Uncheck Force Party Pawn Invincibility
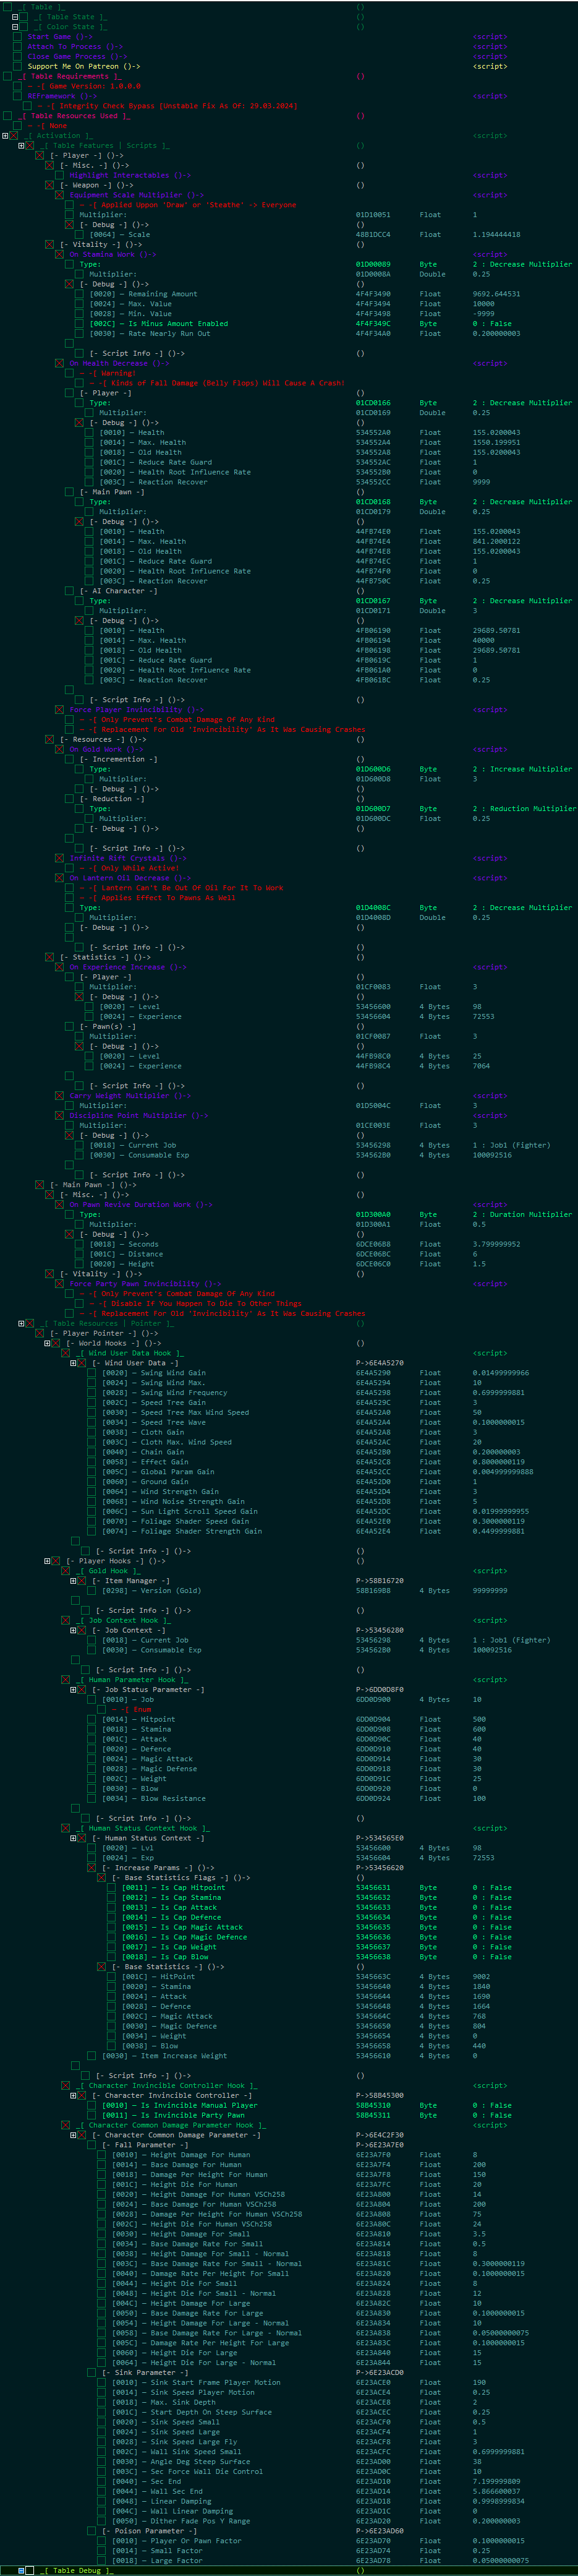Viewport: 578px width, 2576px height. point(59,1283)
